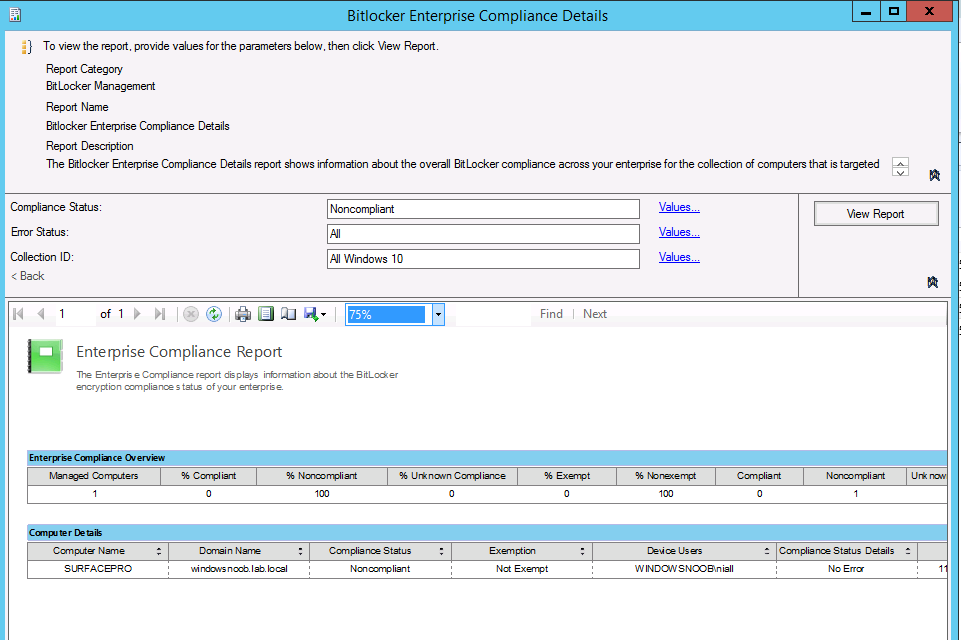Sort by the Computer Name column
Screen dimensions: 961x640
[159, 551]
